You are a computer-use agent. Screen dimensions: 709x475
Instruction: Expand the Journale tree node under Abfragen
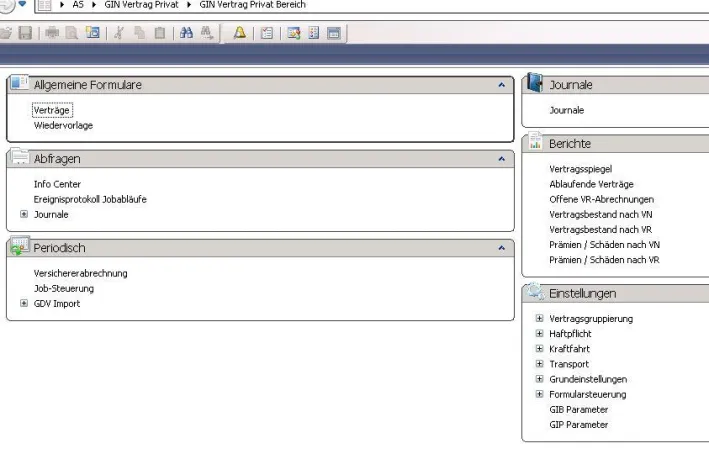(25, 214)
